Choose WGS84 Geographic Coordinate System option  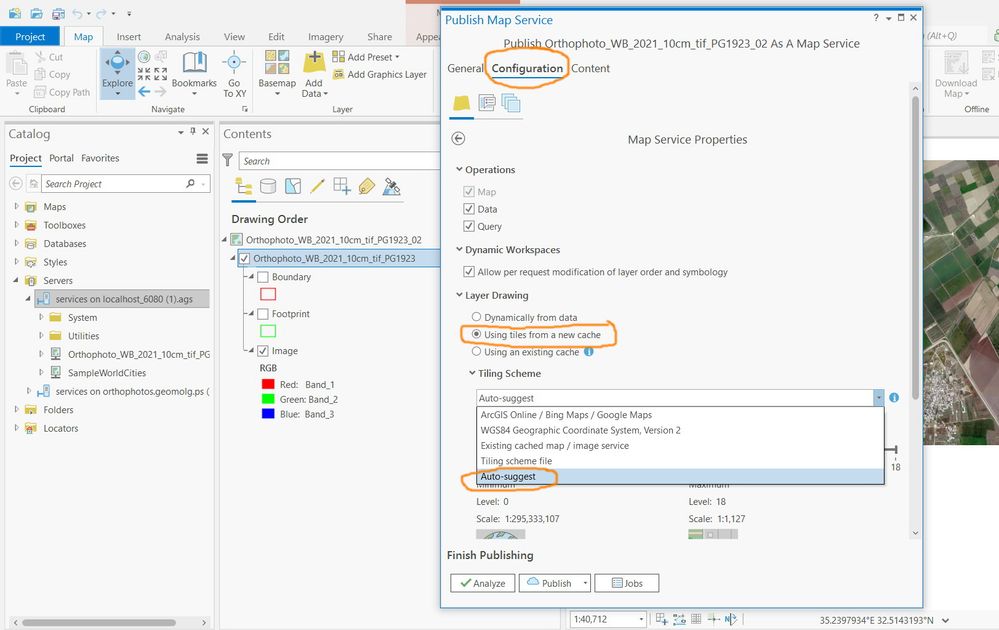pos(680,430)
